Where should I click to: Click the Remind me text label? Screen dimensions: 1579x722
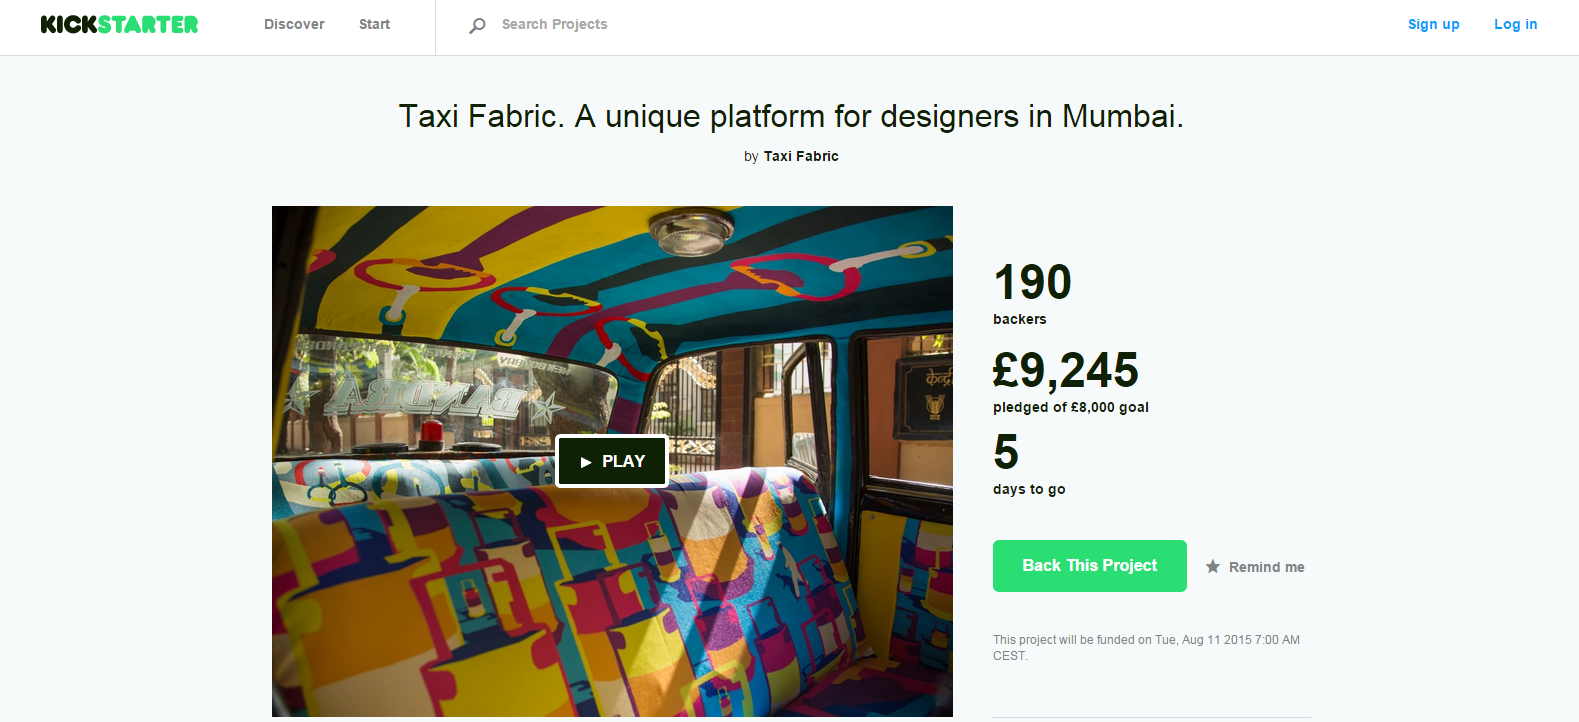1266,567
